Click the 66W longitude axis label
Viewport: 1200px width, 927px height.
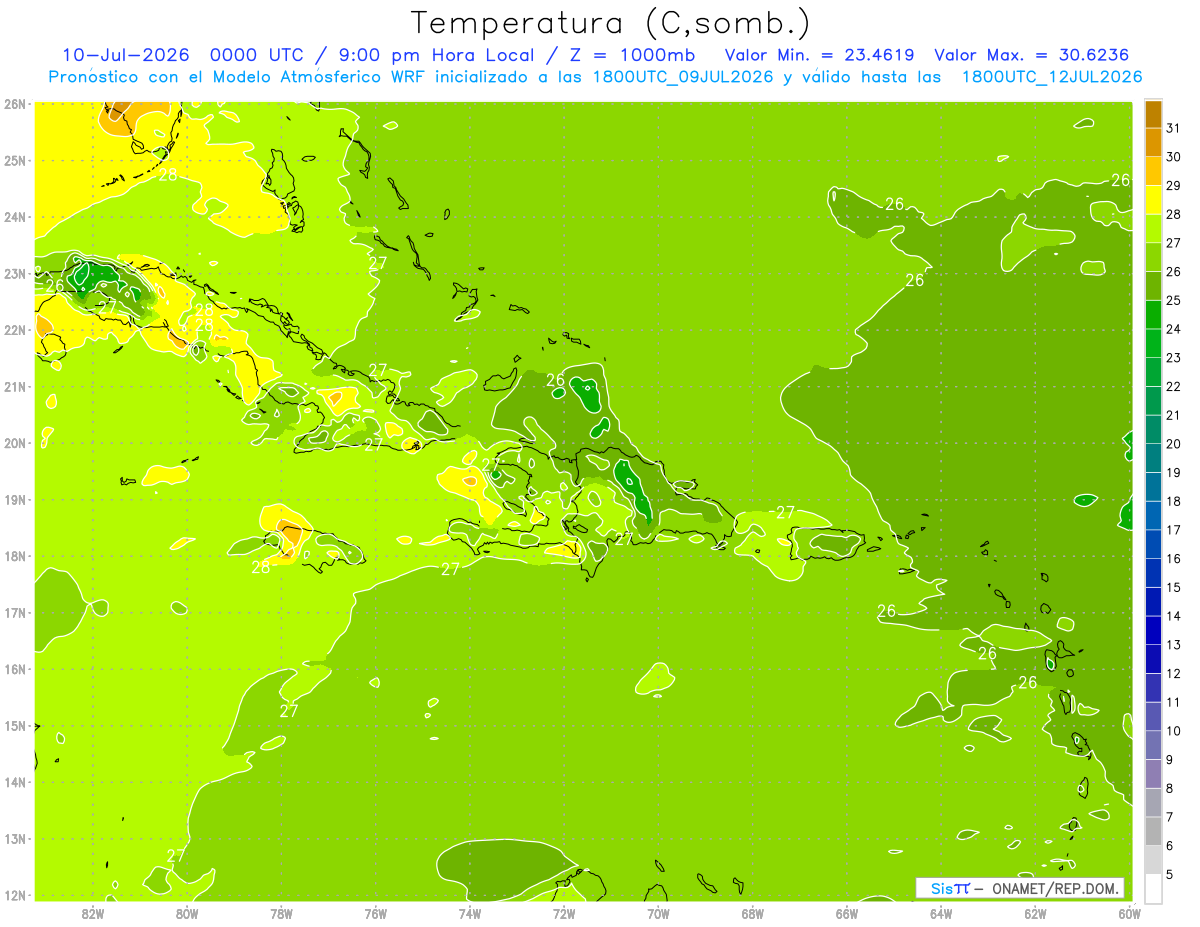click(x=847, y=913)
